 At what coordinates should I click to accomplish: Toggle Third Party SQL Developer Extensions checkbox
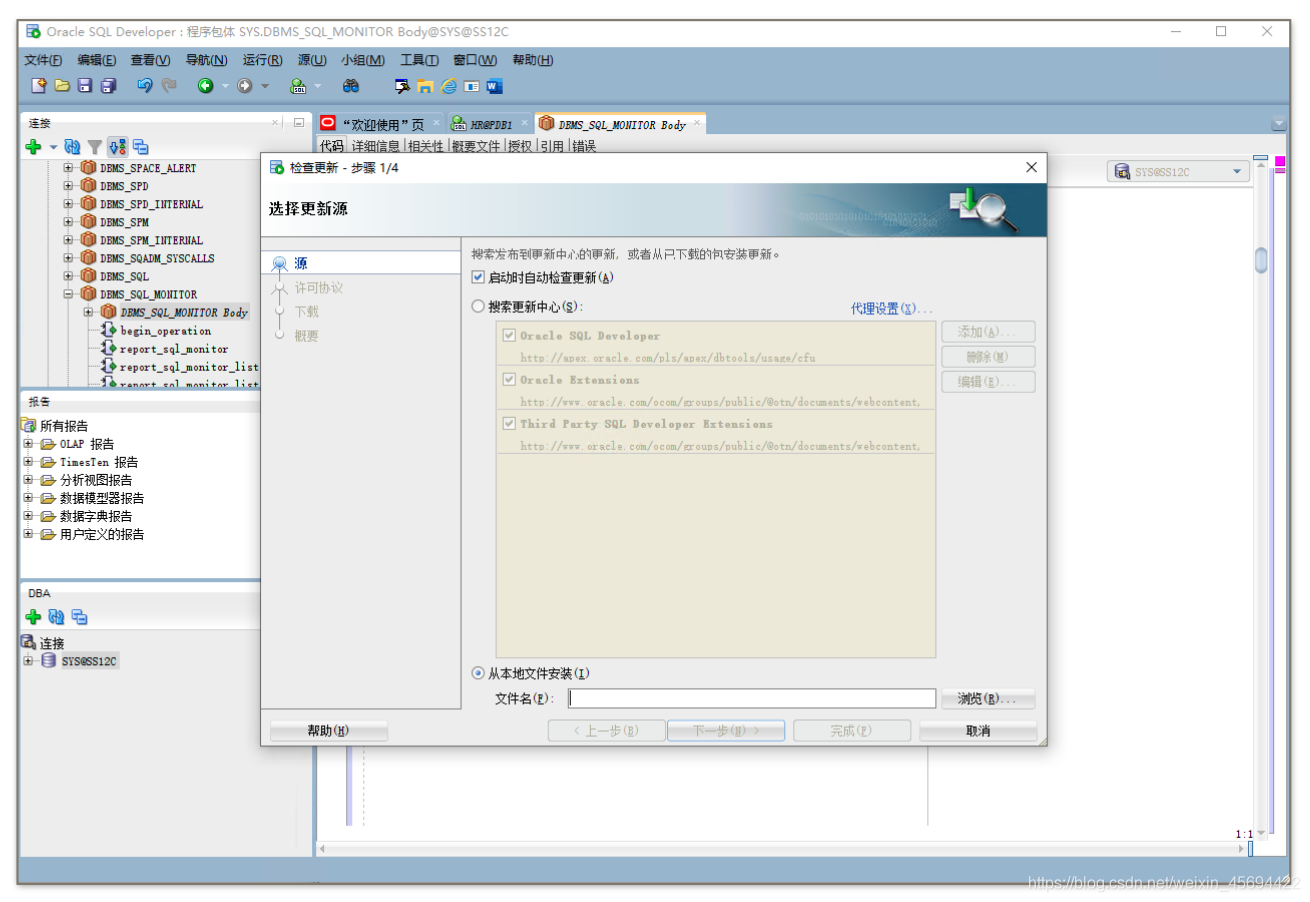[510, 424]
